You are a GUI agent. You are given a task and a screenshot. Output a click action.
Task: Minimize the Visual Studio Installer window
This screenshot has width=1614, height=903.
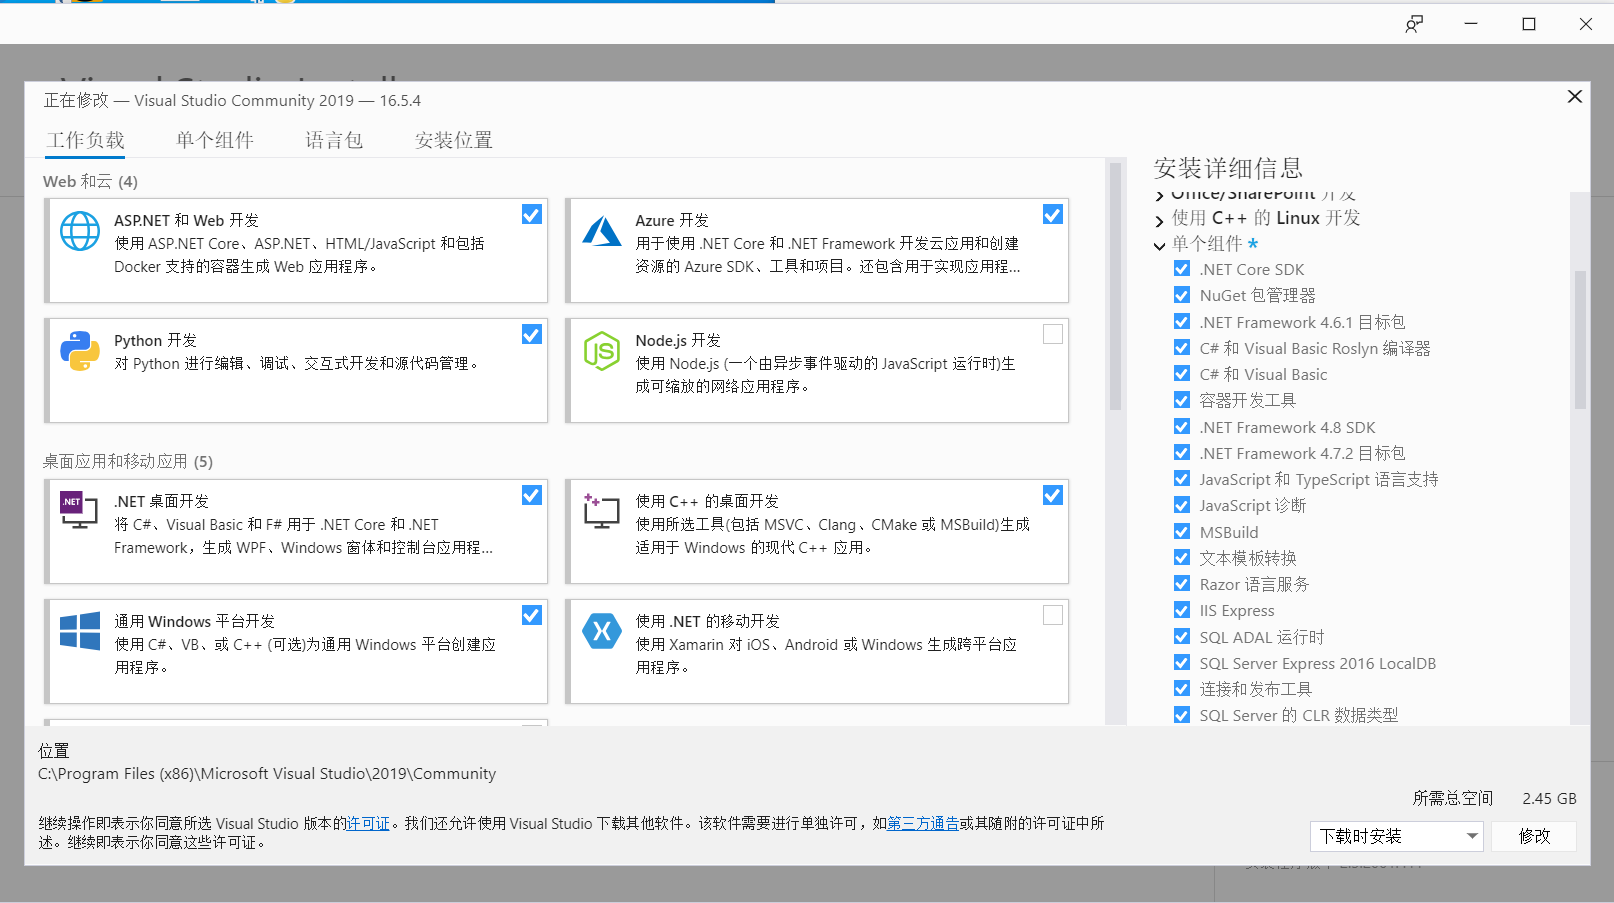pos(1471,24)
